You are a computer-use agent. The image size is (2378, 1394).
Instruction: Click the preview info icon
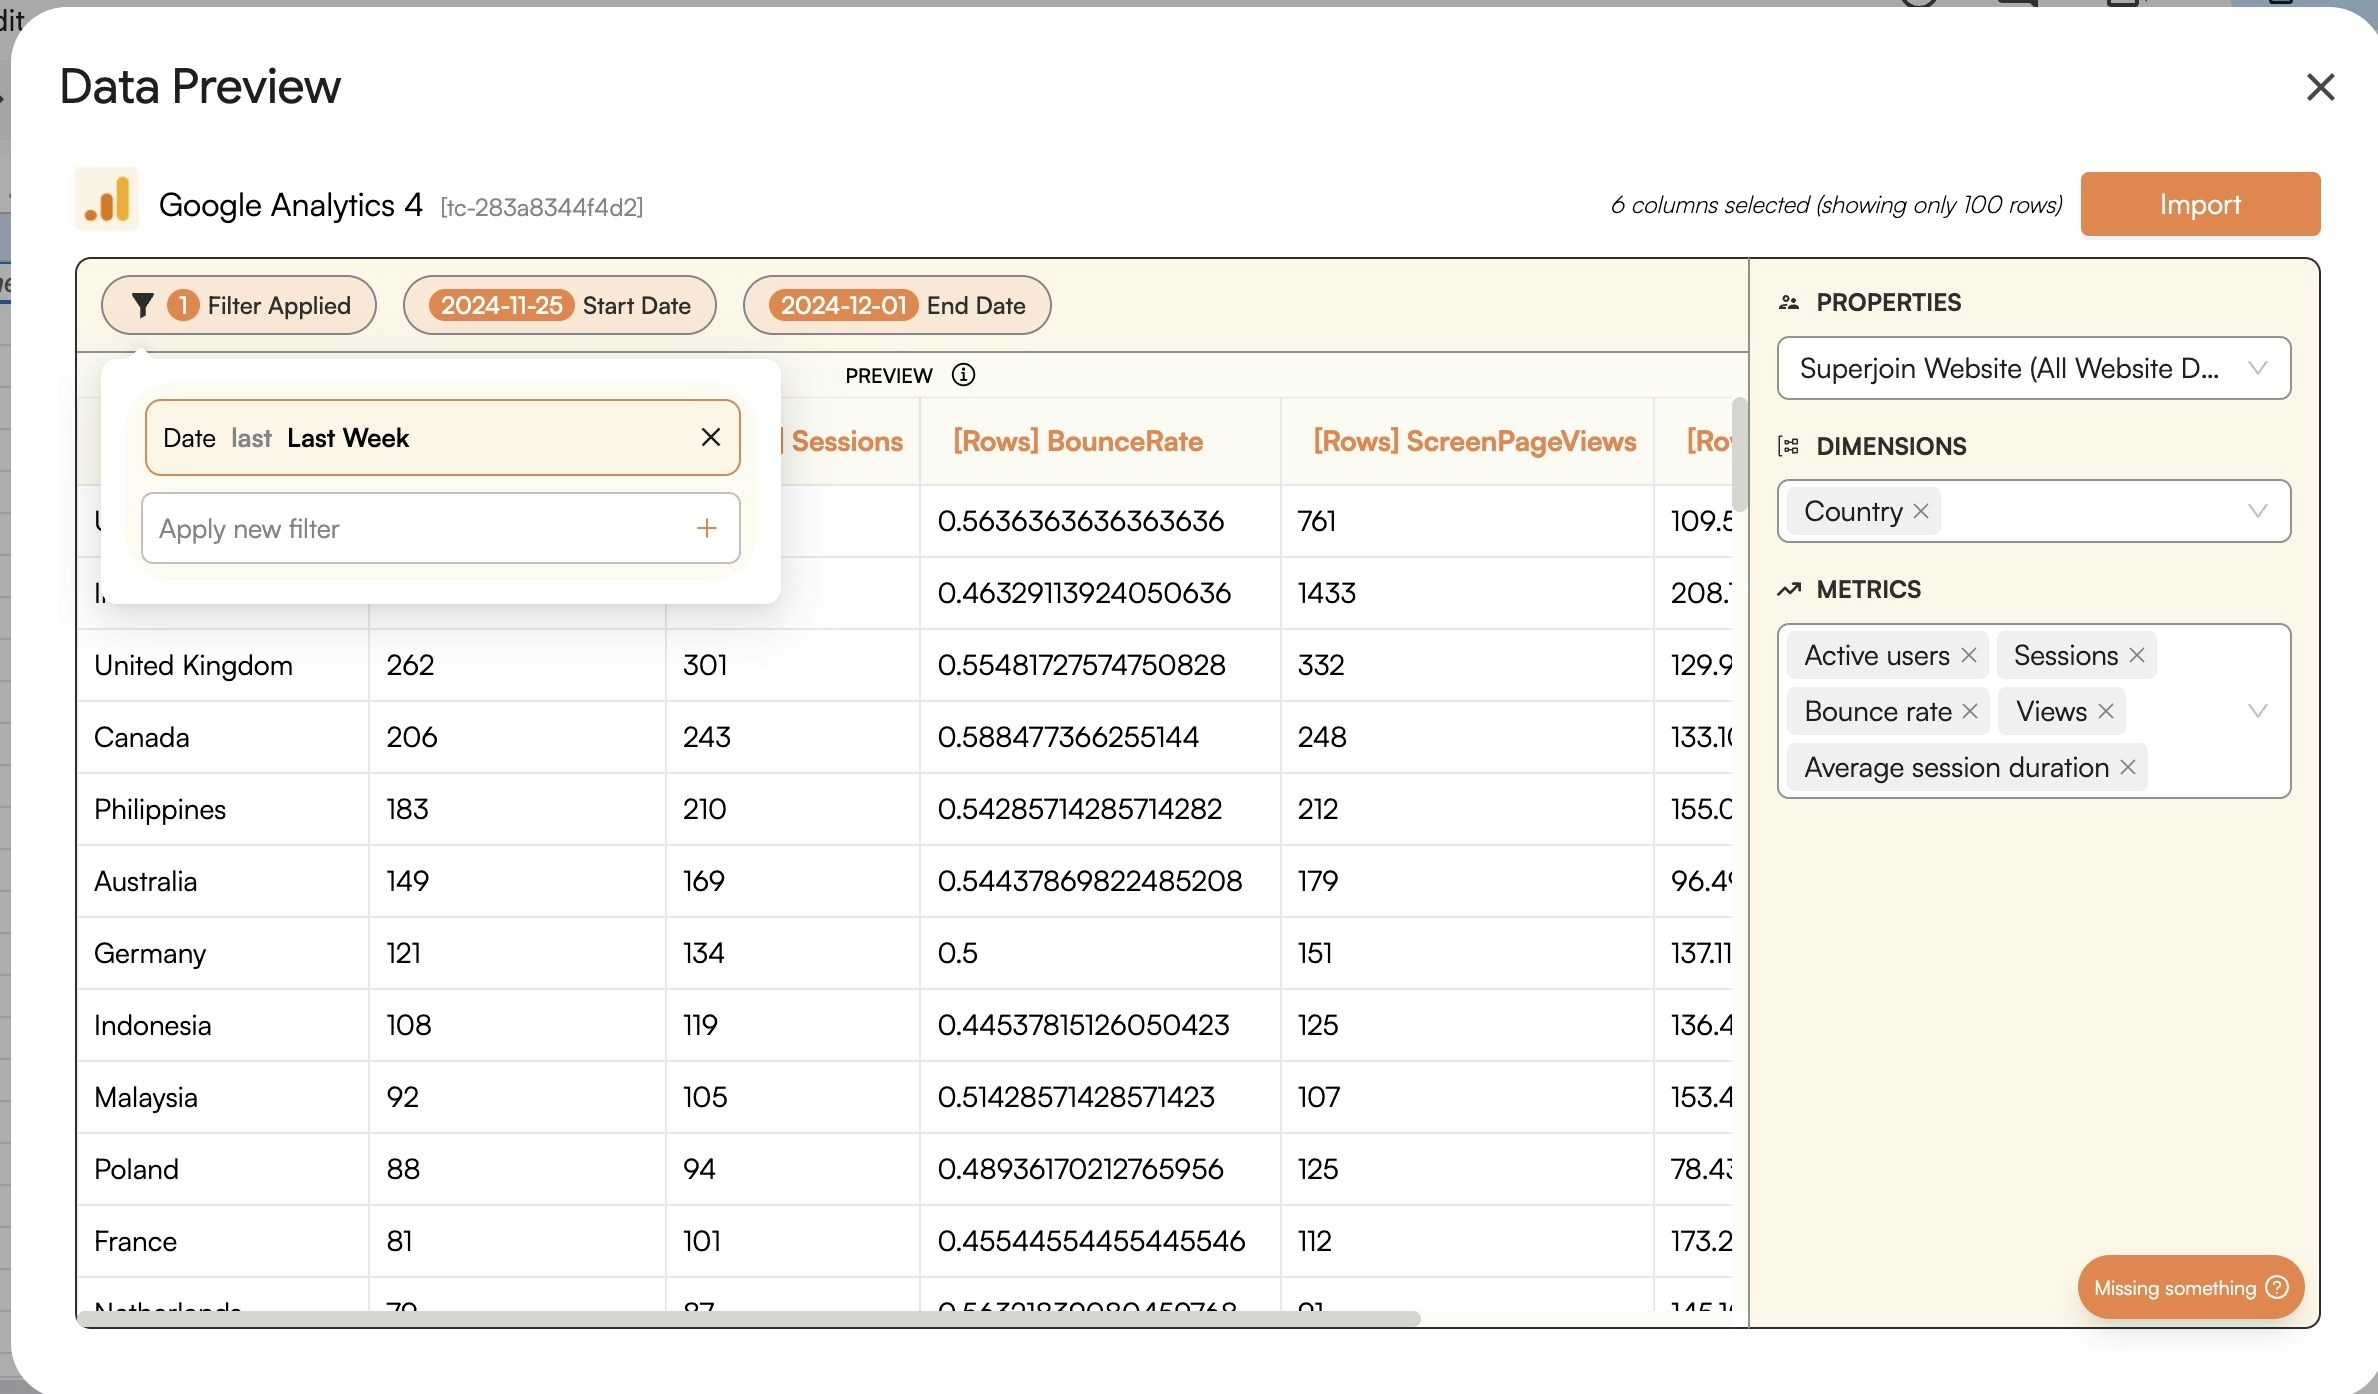(963, 375)
